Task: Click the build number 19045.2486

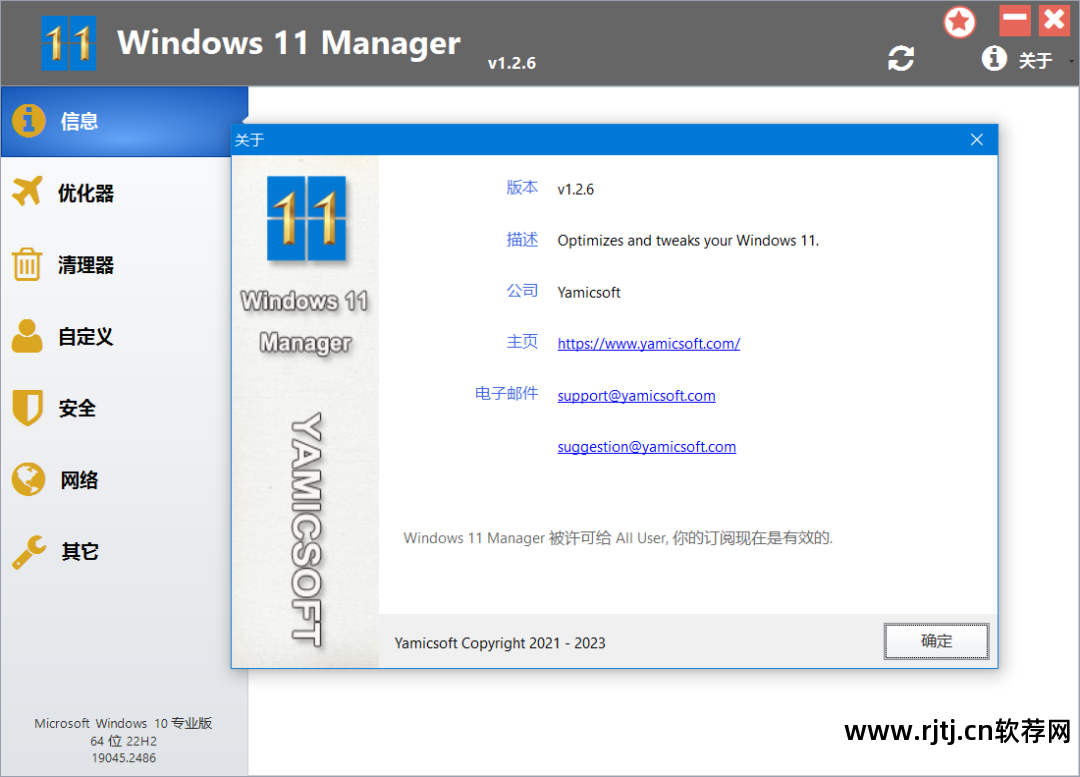Action: 124,758
